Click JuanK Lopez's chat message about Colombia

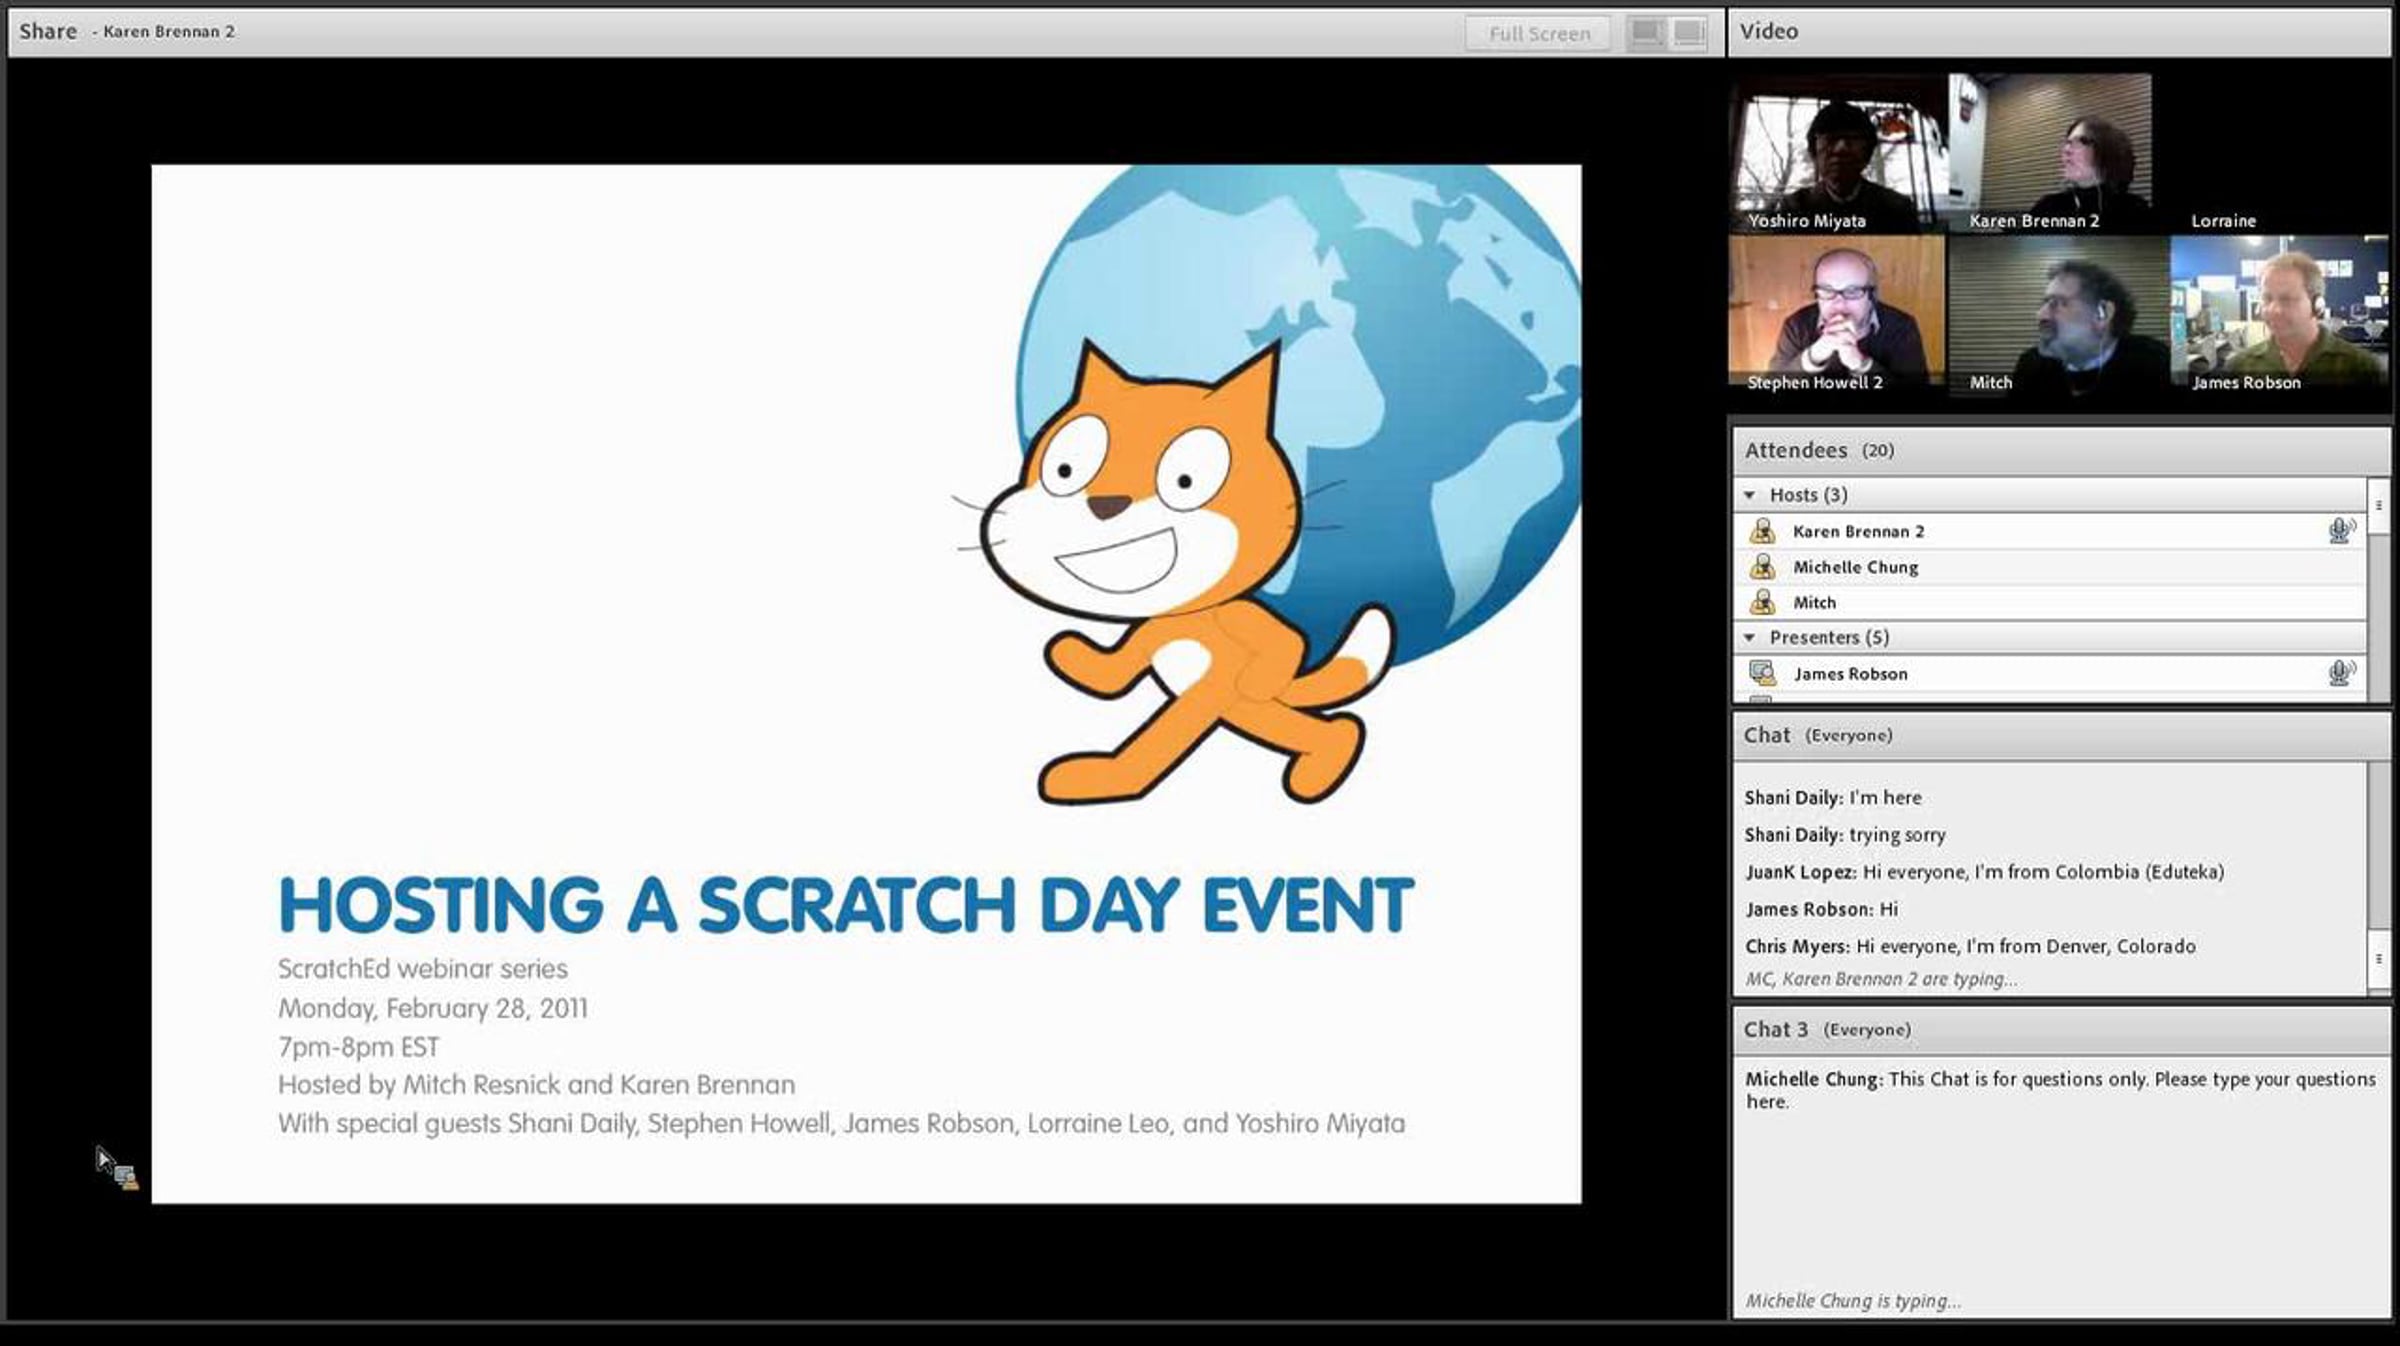click(x=1985, y=872)
